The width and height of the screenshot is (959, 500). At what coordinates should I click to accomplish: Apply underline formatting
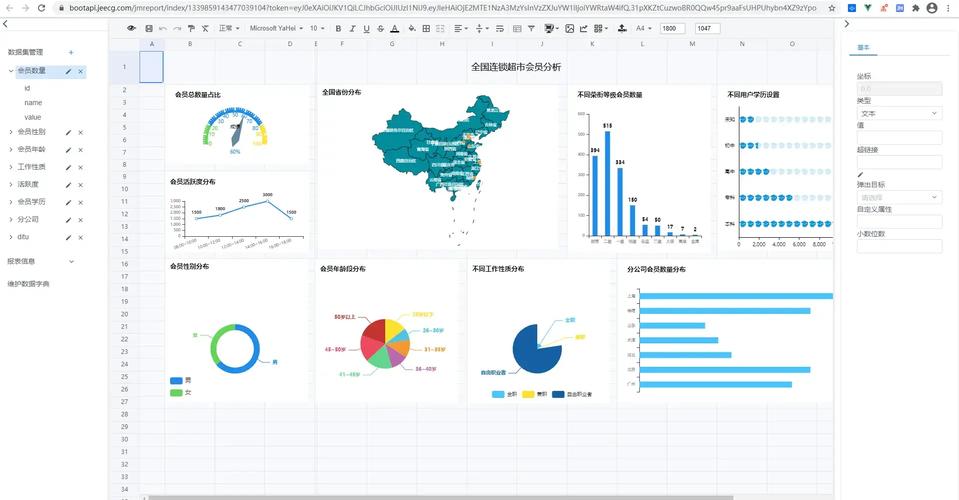tap(366, 28)
